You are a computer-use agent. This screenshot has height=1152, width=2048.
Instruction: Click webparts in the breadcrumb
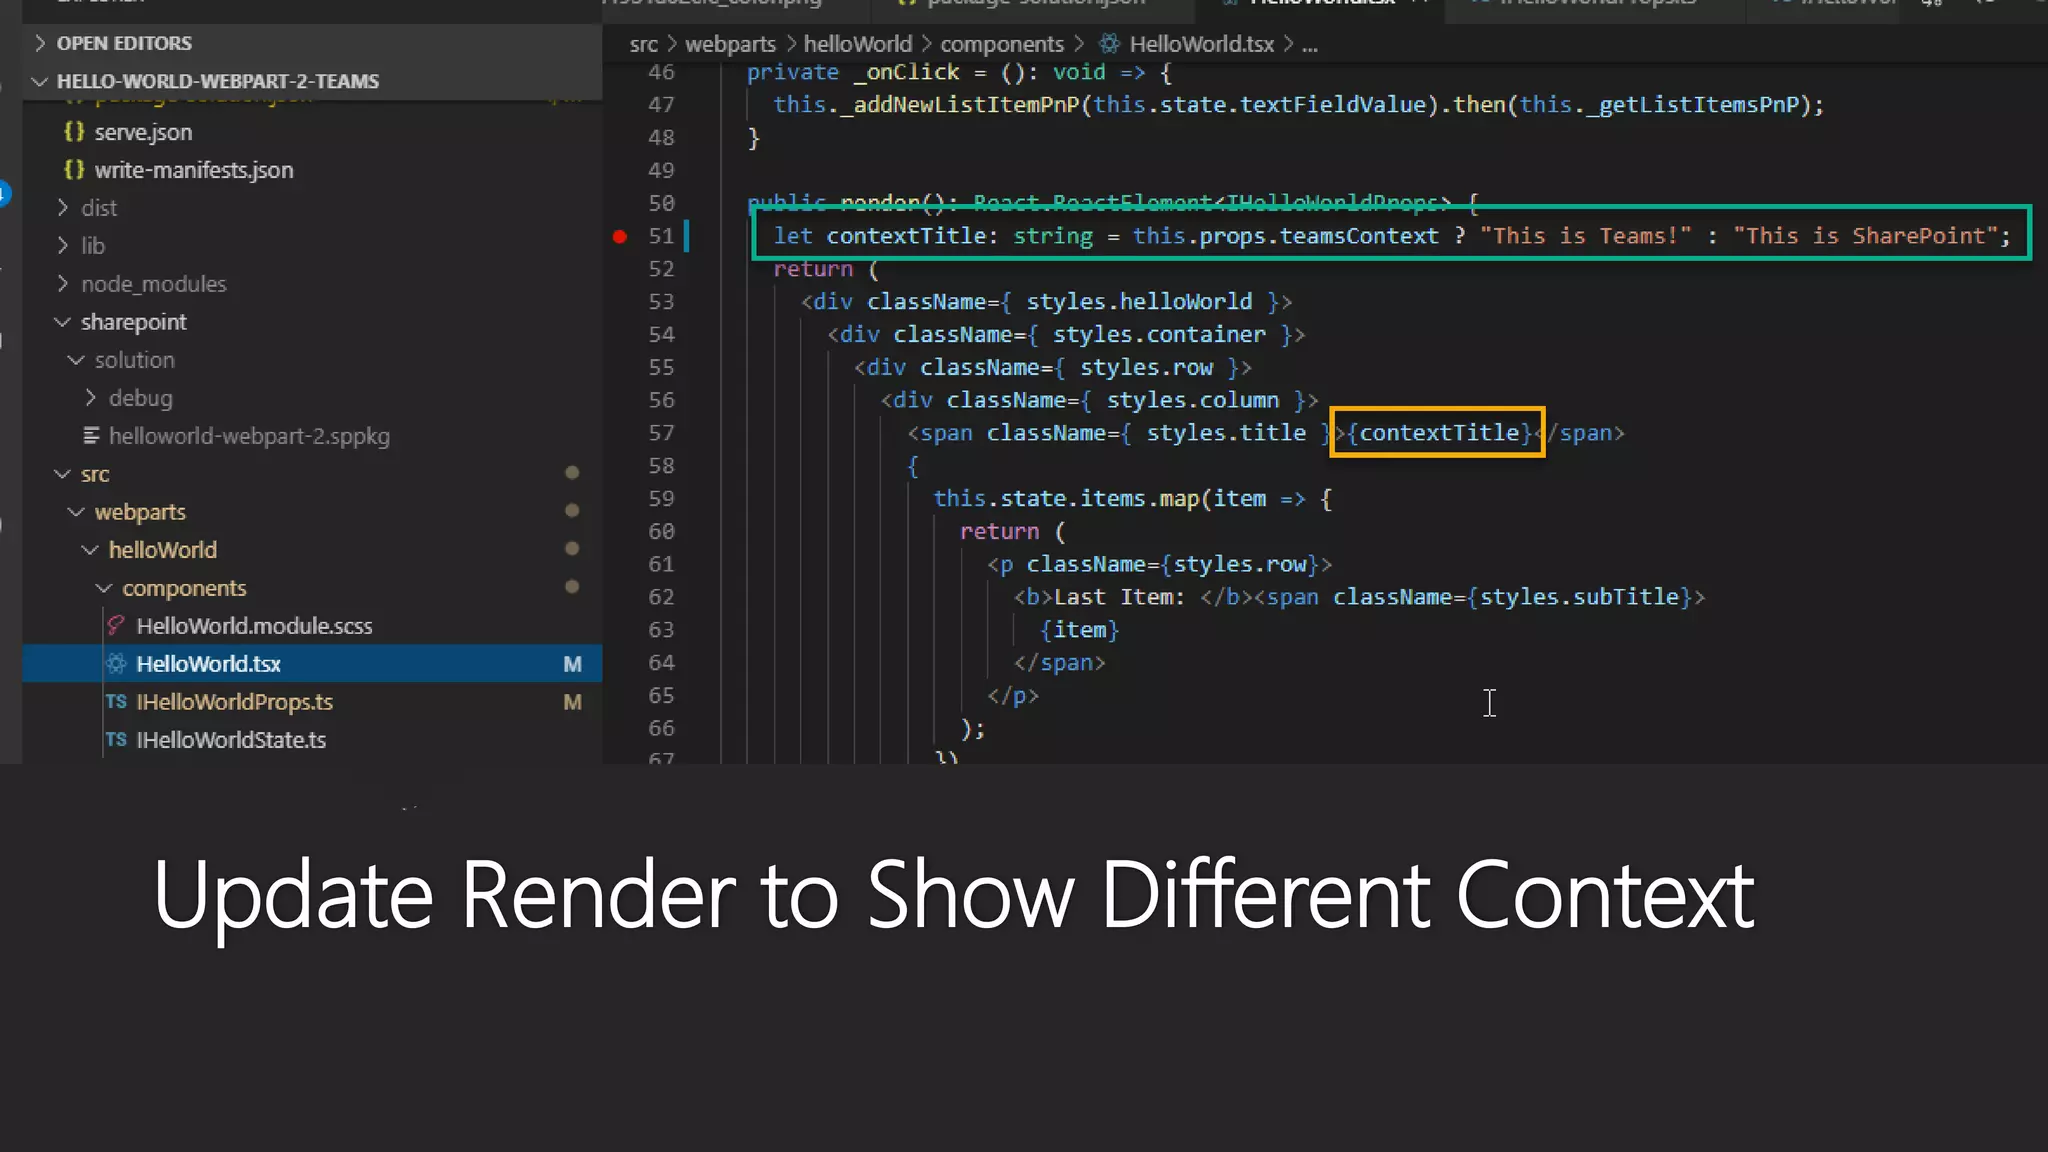pyautogui.click(x=730, y=45)
